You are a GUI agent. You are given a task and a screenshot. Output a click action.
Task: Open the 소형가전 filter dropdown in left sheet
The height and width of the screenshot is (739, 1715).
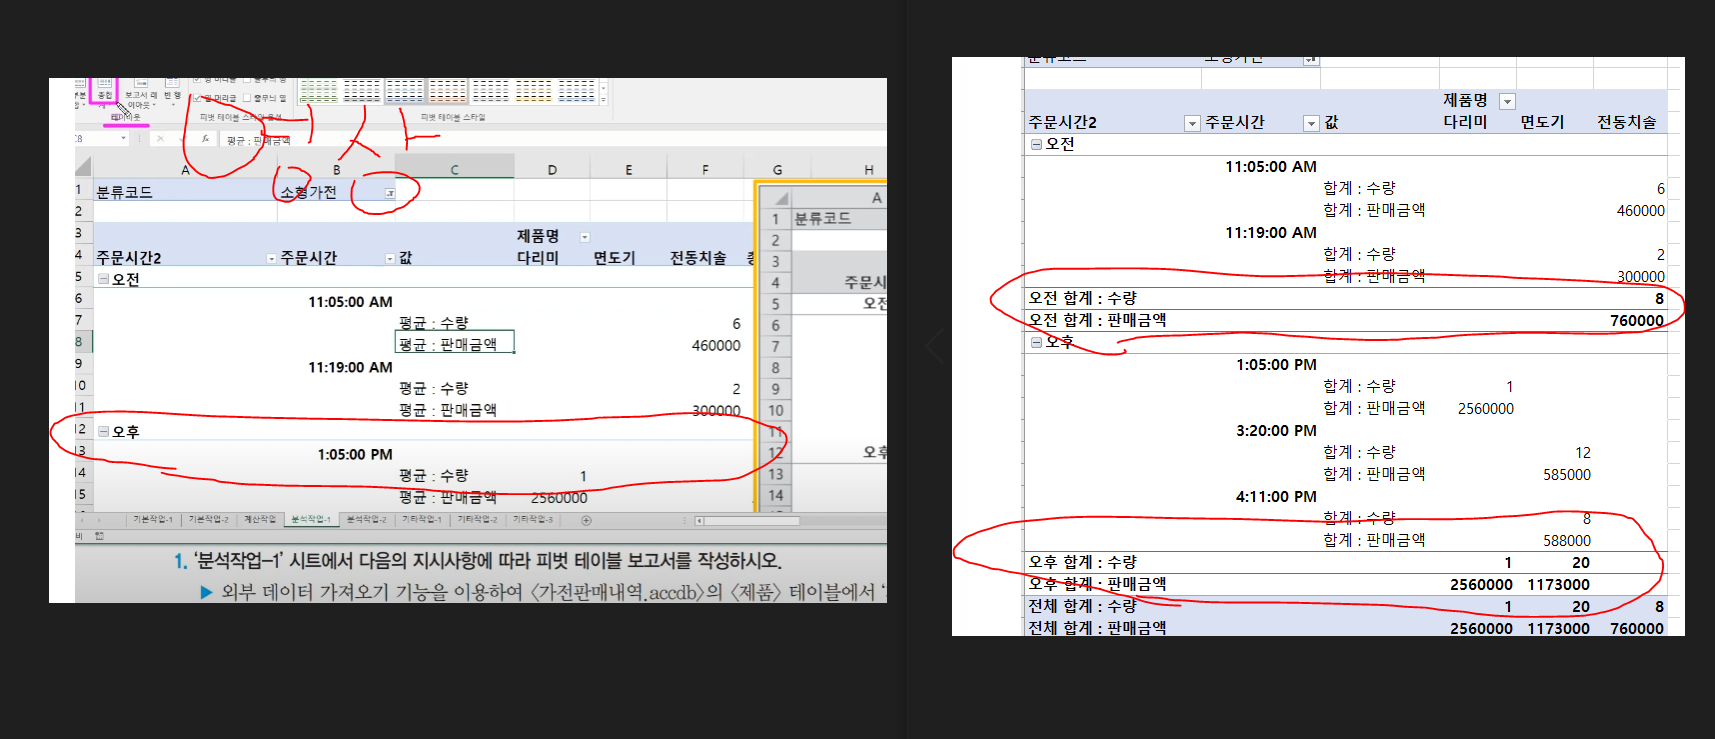[389, 193]
